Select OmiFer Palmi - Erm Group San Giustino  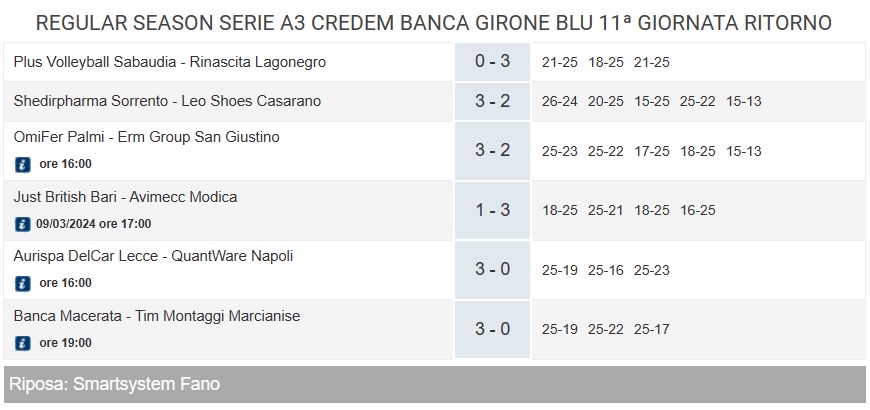point(146,137)
